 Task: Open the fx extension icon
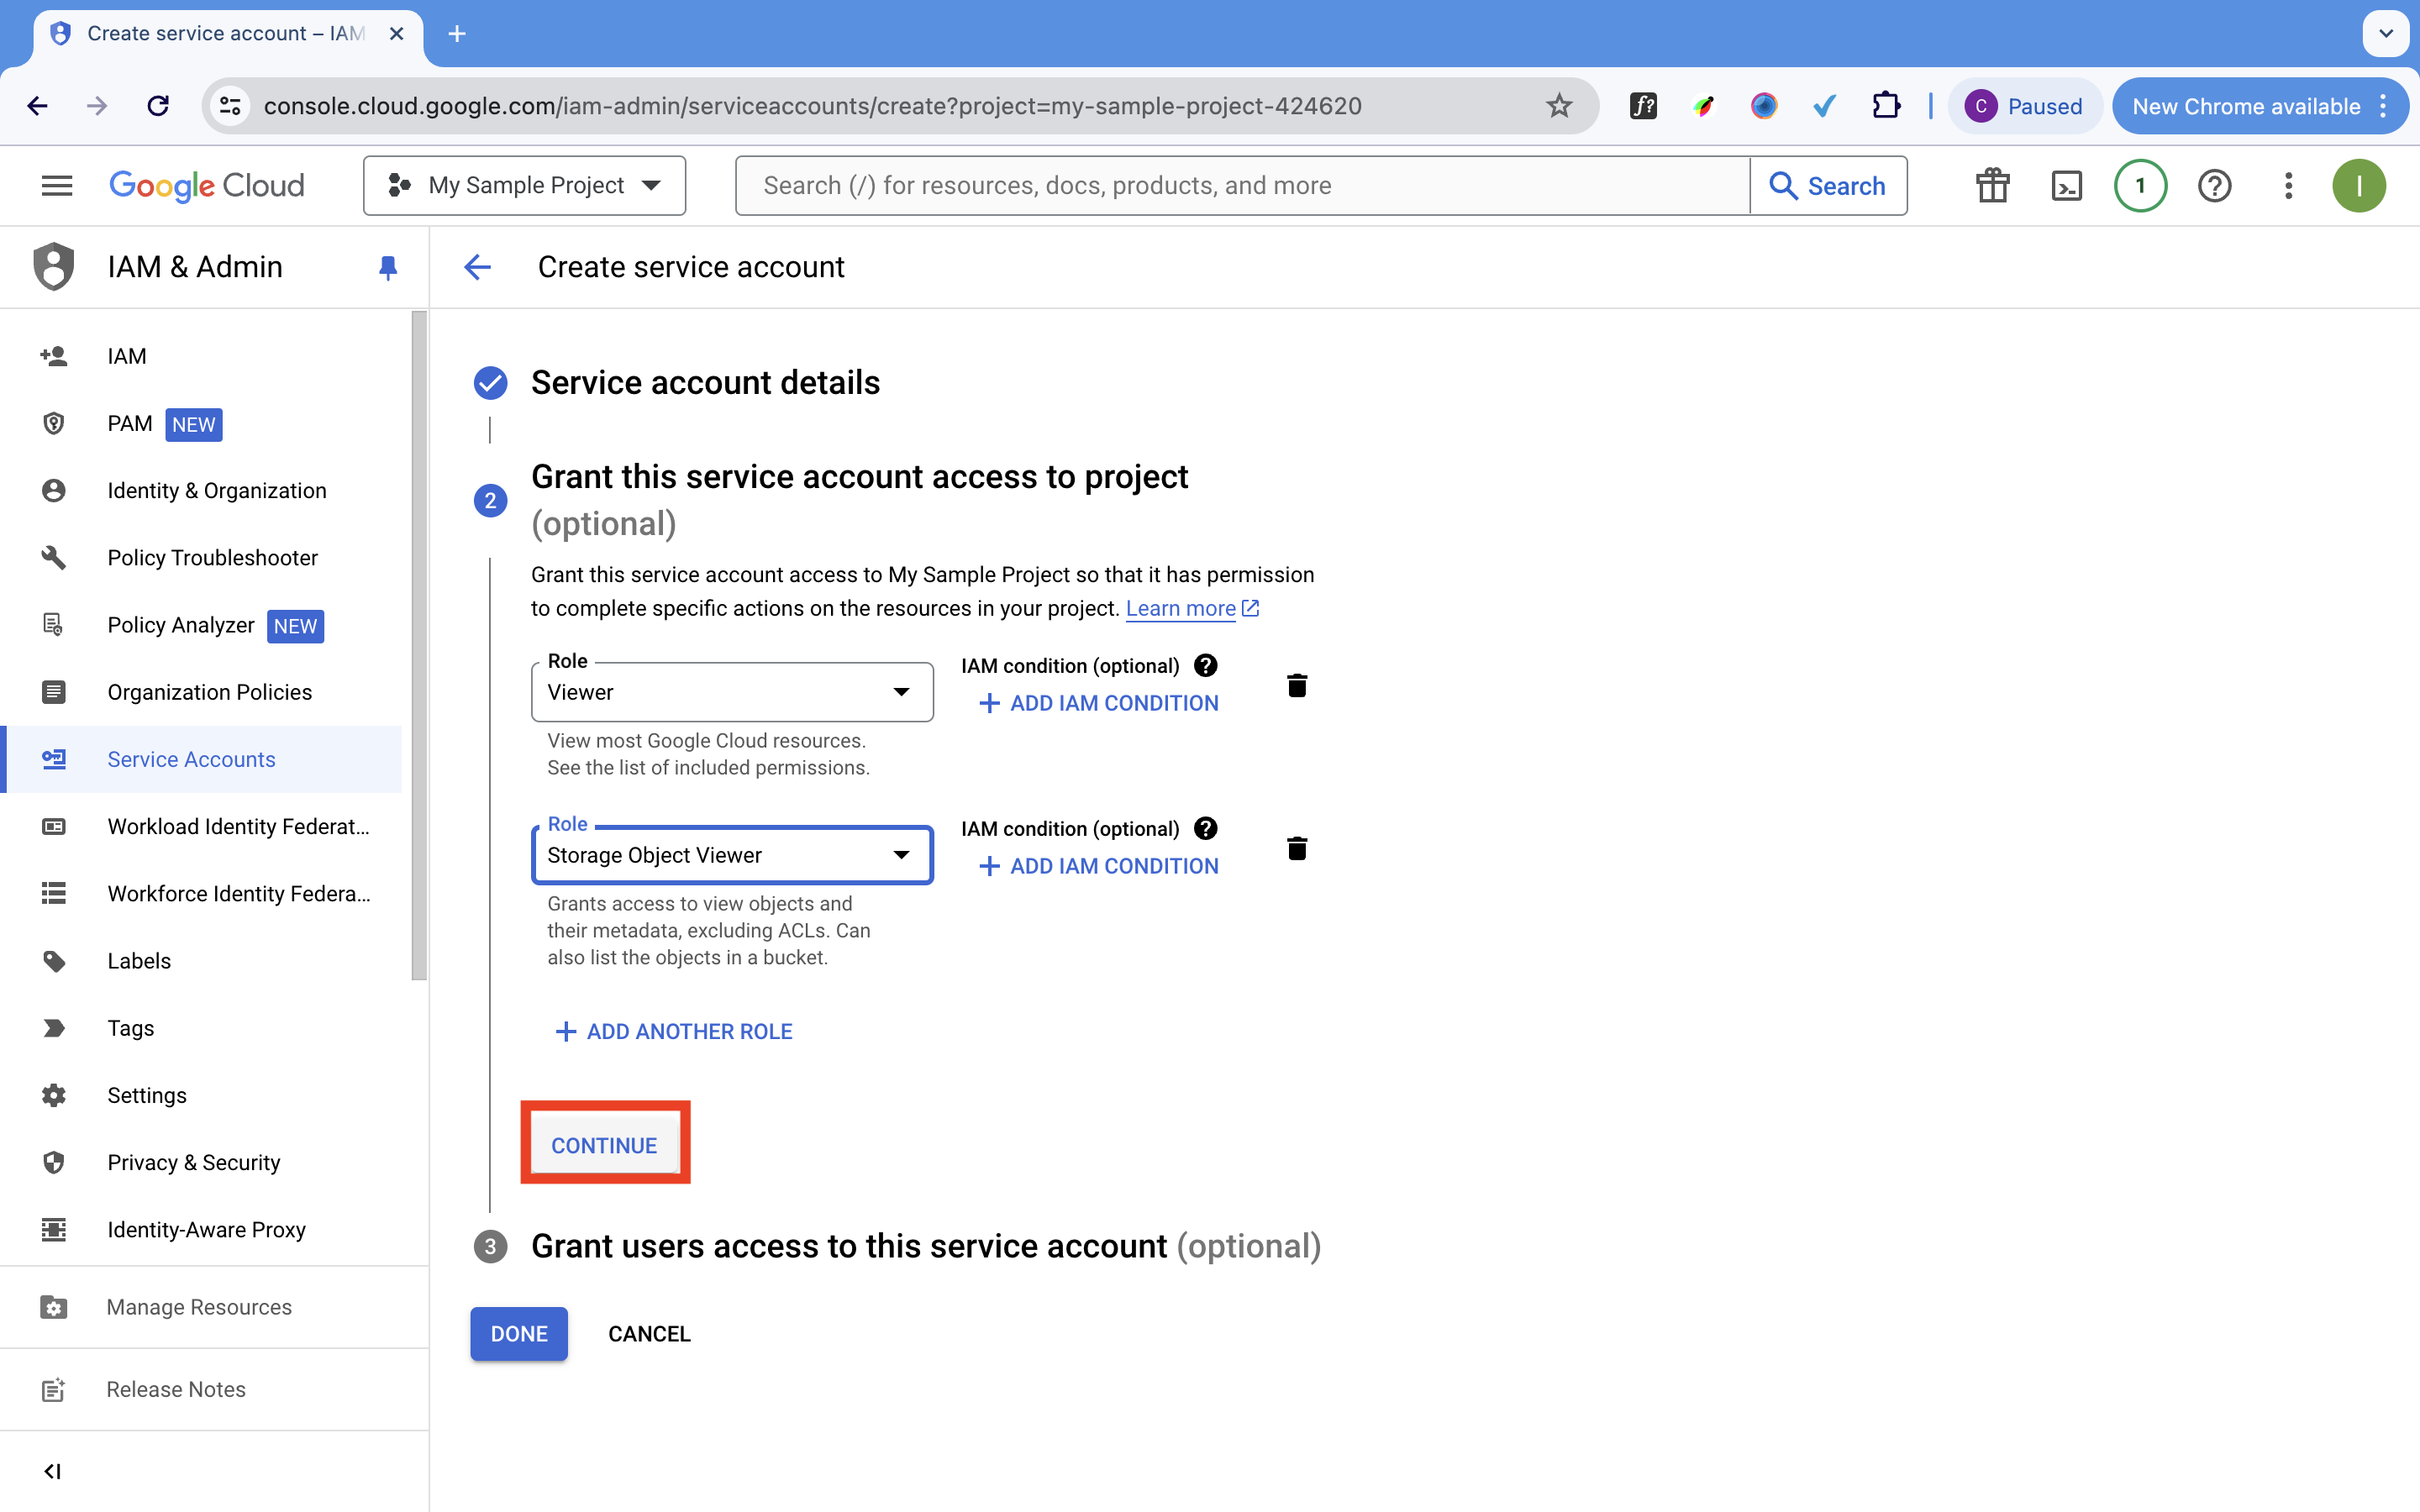pyautogui.click(x=1643, y=105)
